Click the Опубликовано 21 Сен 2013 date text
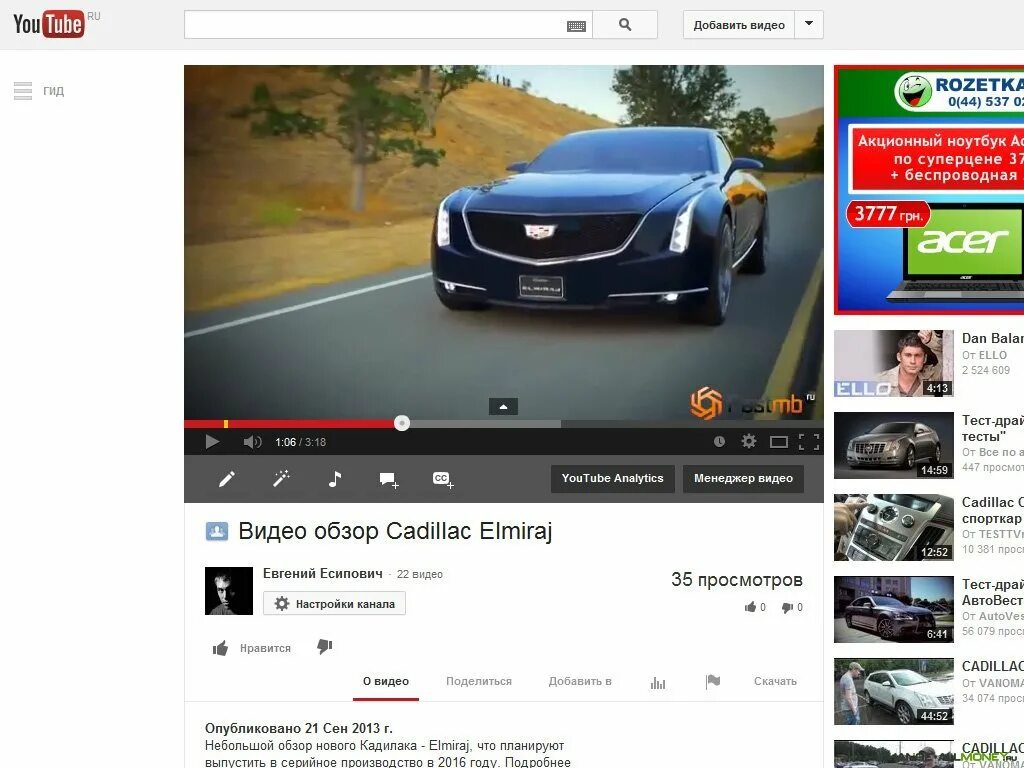This screenshot has height=768, width=1024. coord(299,728)
